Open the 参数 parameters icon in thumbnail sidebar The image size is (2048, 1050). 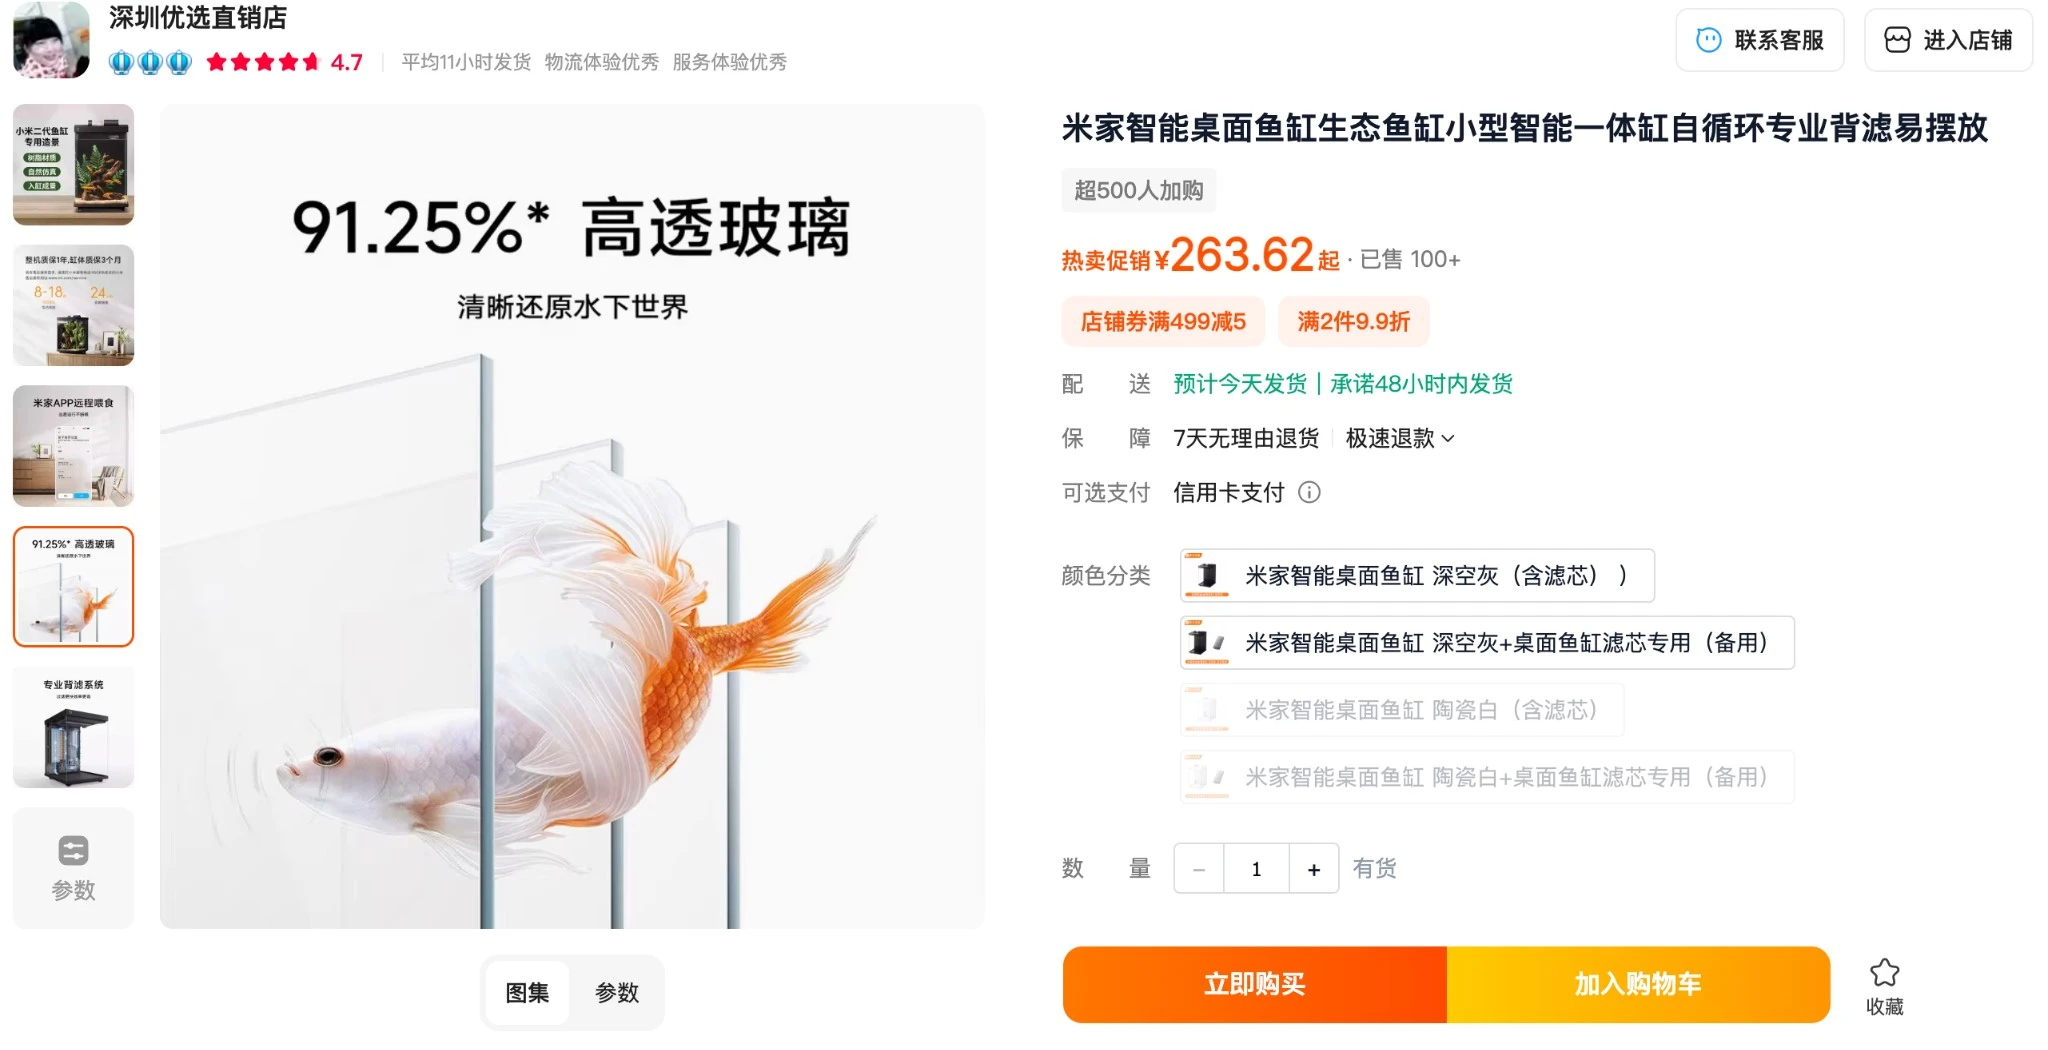tap(73, 868)
